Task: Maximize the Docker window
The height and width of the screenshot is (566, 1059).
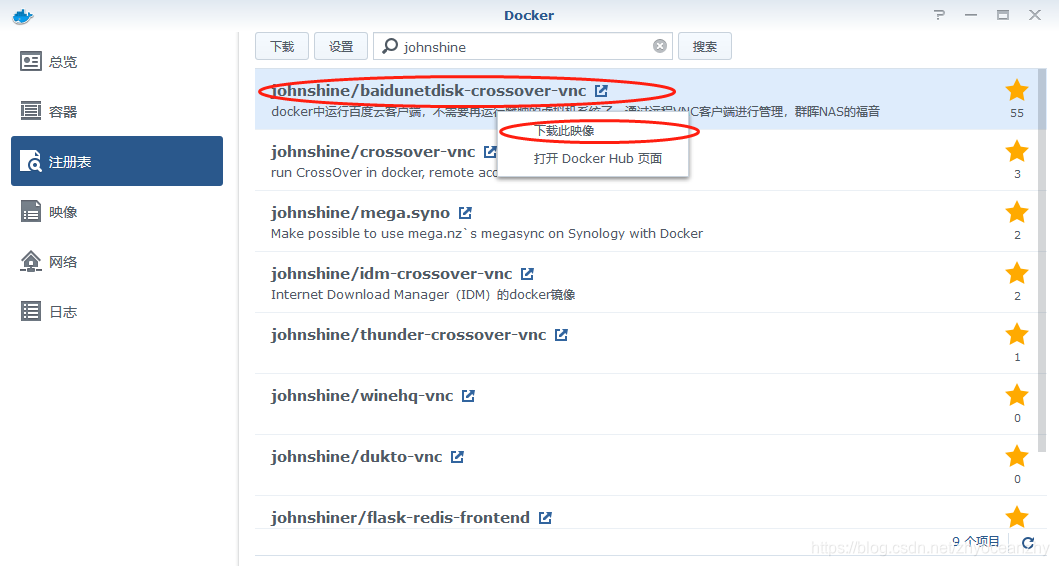Action: tap(1003, 15)
